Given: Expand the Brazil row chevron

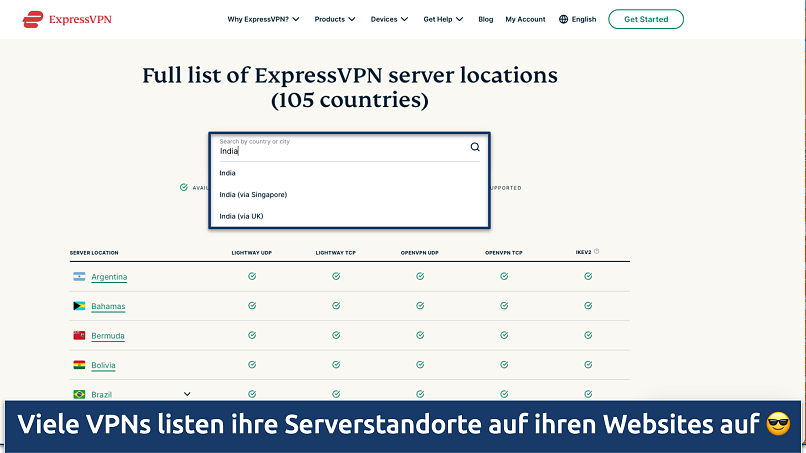Looking at the screenshot, I should click(x=187, y=394).
